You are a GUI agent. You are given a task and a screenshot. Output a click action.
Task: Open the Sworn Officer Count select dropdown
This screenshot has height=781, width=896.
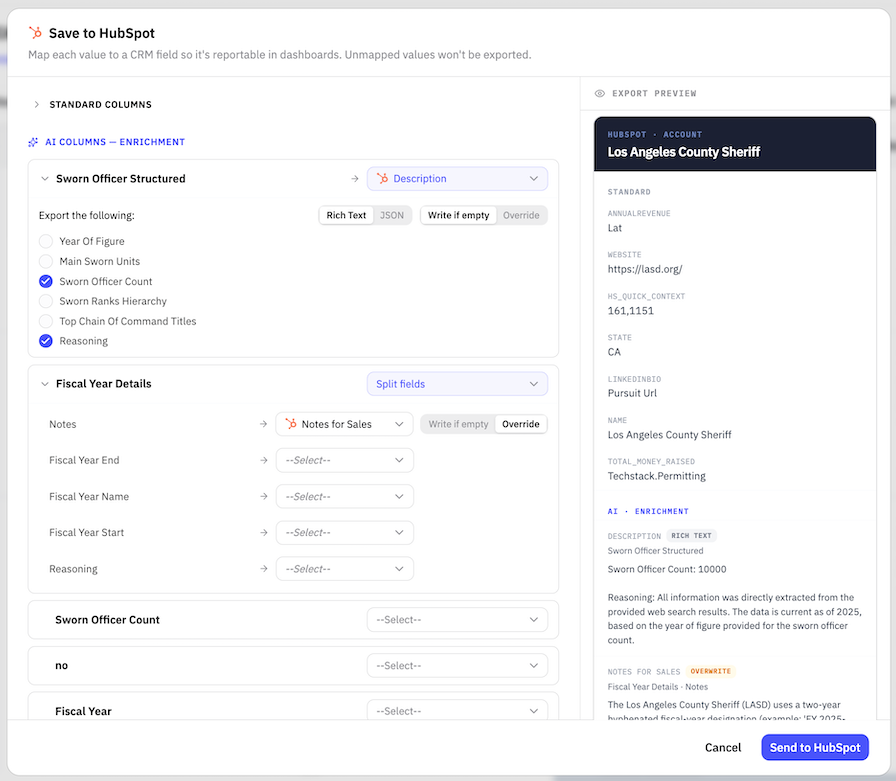pyautogui.click(x=457, y=619)
